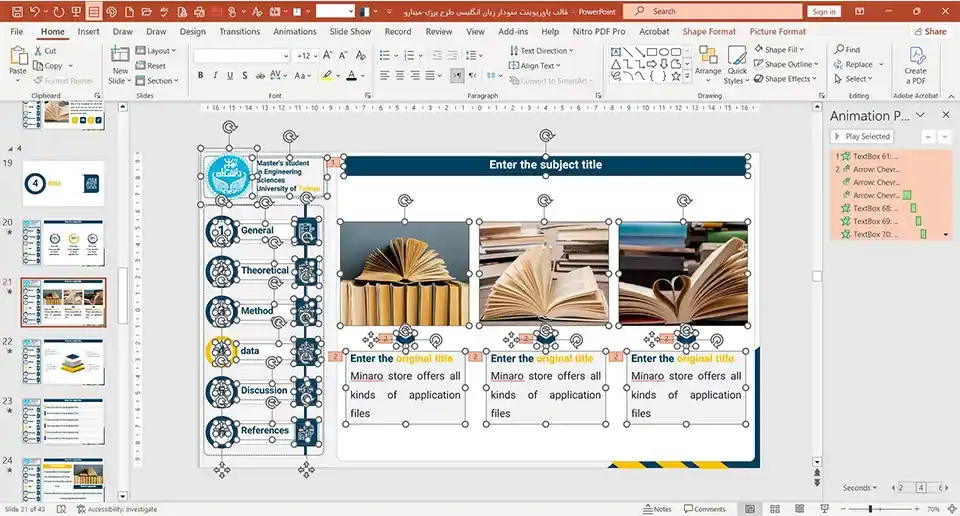Select slide 22 thumbnail
The image size is (960, 516).
coord(64,361)
